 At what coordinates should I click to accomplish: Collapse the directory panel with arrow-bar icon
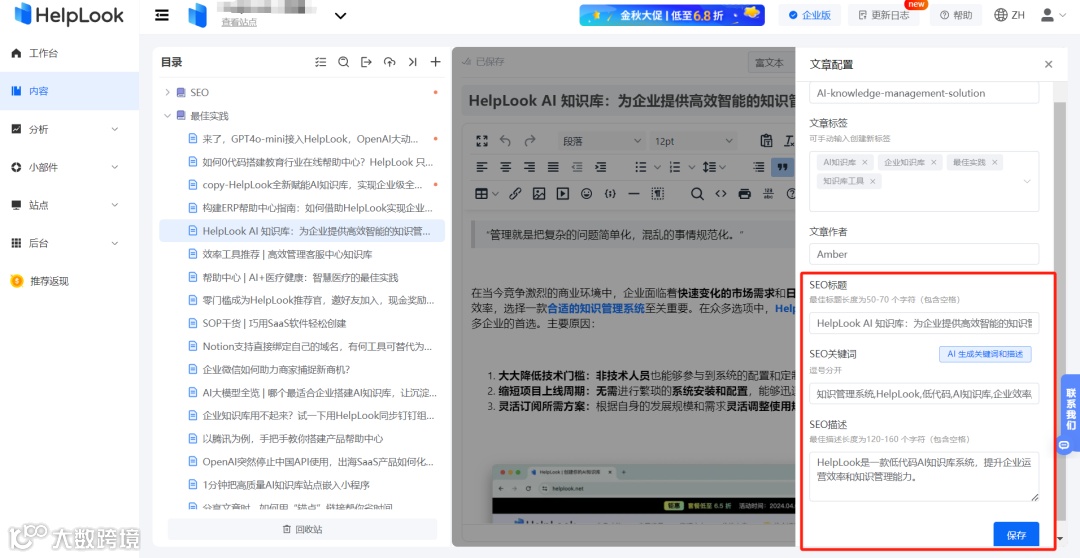click(412, 62)
